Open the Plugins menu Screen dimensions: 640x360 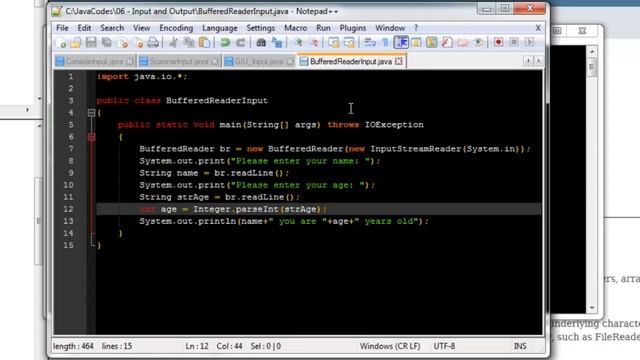[353, 28]
